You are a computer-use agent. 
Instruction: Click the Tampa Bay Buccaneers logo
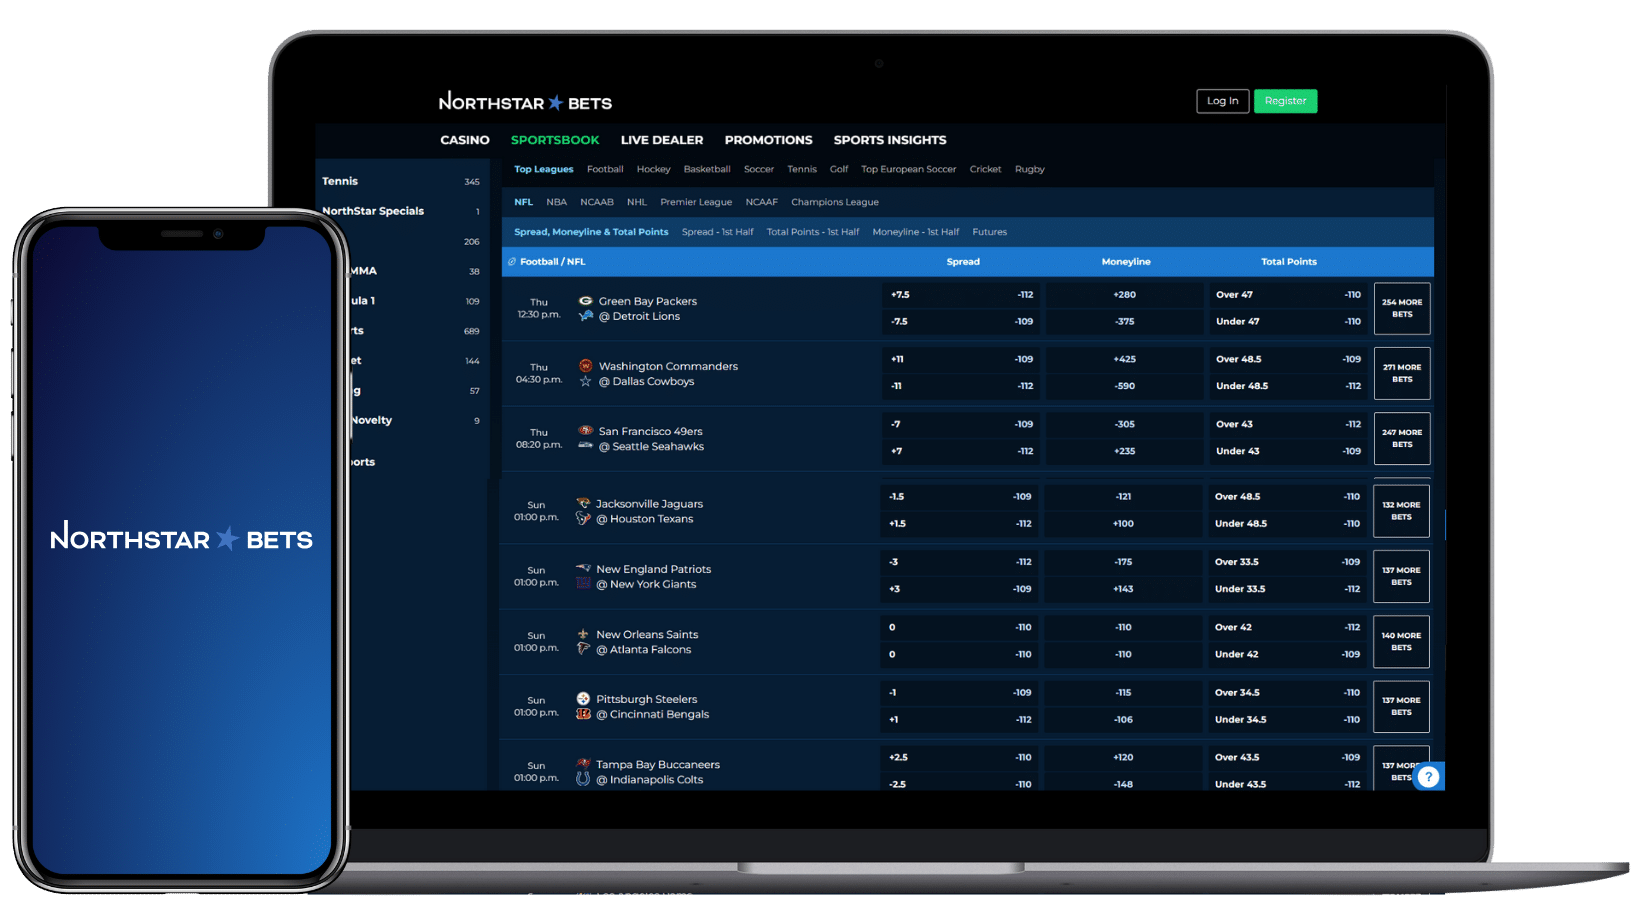click(x=583, y=764)
